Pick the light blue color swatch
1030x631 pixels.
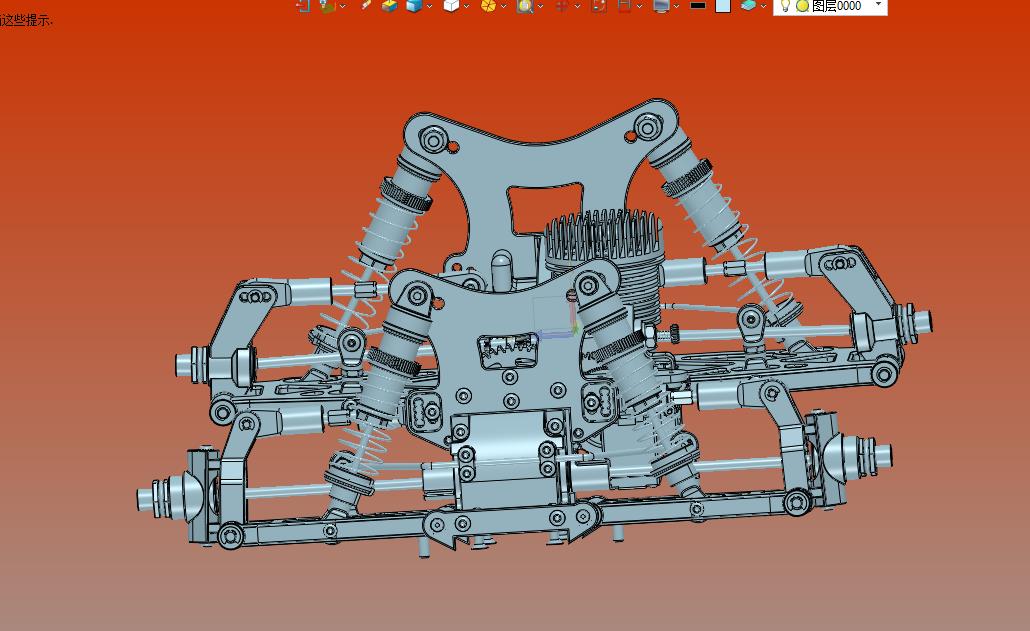click(x=723, y=5)
